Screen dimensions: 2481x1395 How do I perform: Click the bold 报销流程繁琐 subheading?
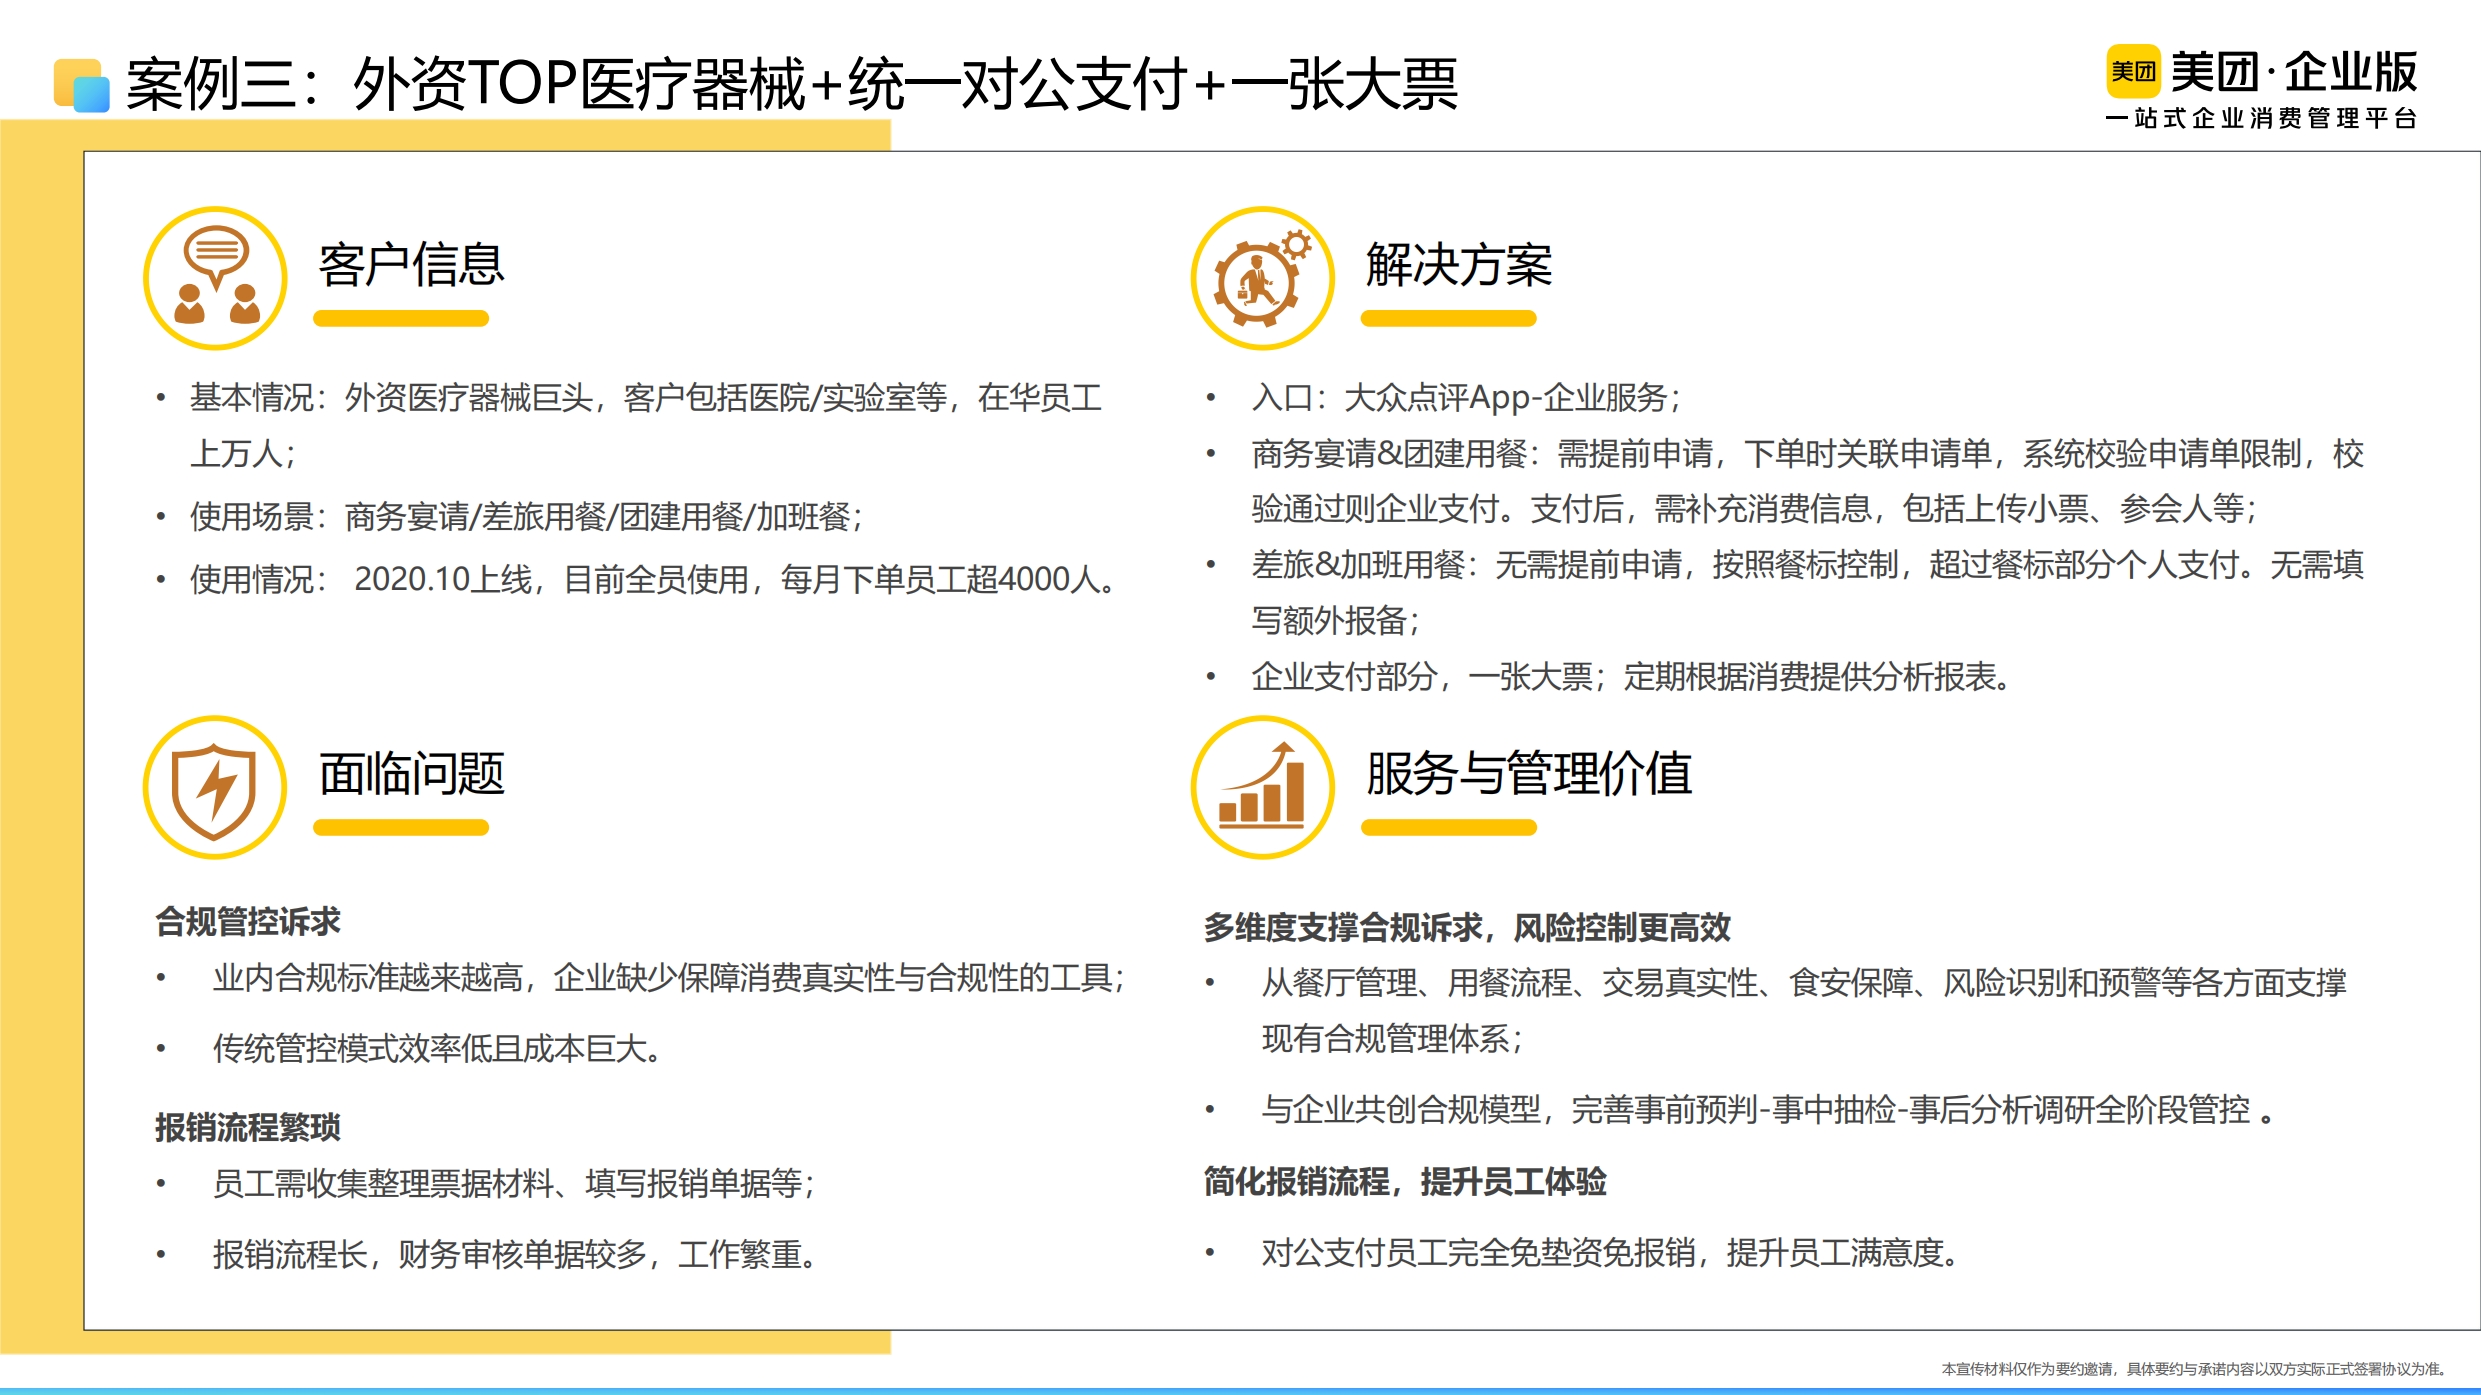[248, 1127]
